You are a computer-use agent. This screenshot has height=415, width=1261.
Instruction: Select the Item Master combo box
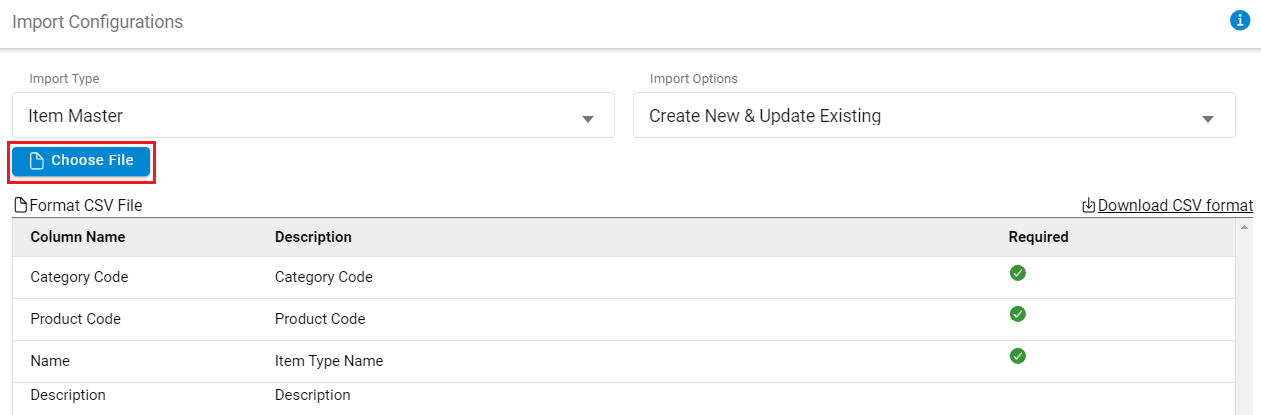tap(300, 116)
